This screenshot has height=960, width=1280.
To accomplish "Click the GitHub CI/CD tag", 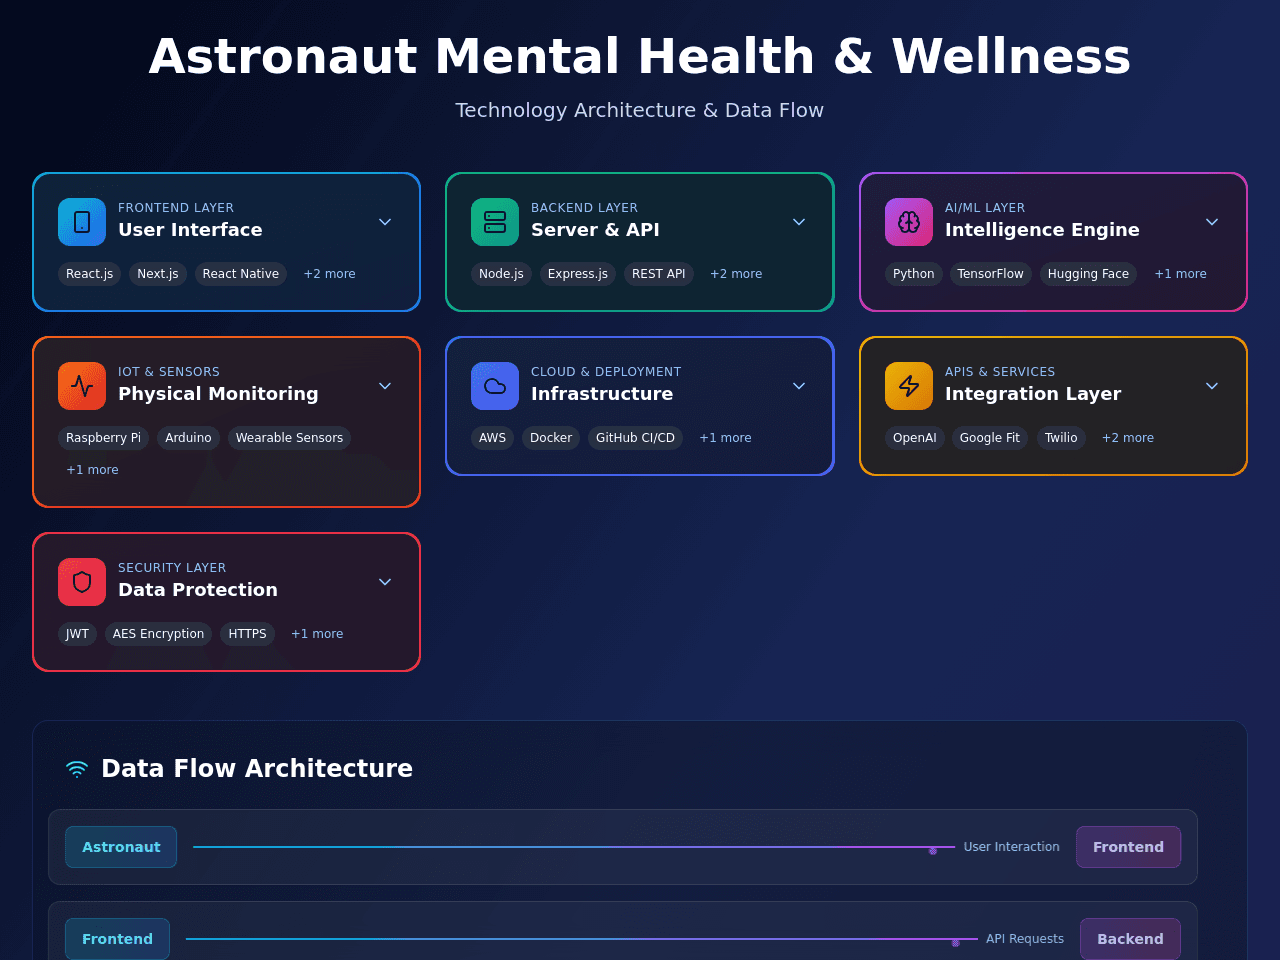I will coord(636,438).
